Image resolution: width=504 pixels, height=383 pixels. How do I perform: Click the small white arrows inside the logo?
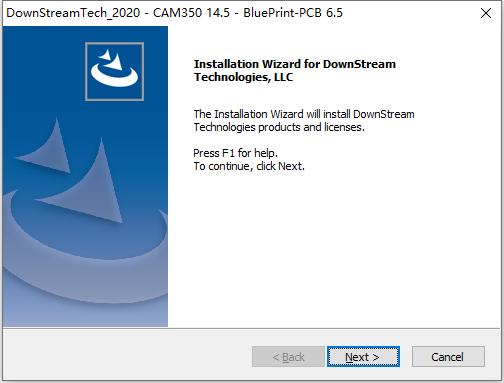pos(112,59)
